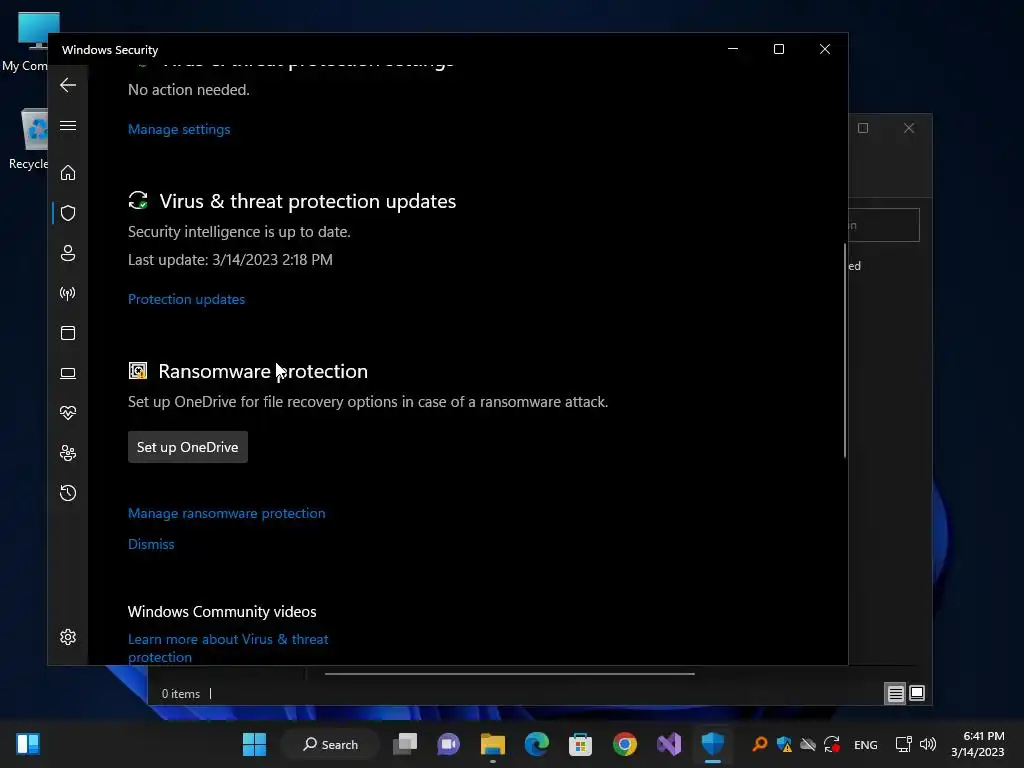Open Learn more about Virus & threat protection
1024x768 pixels.
pos(228,648)
